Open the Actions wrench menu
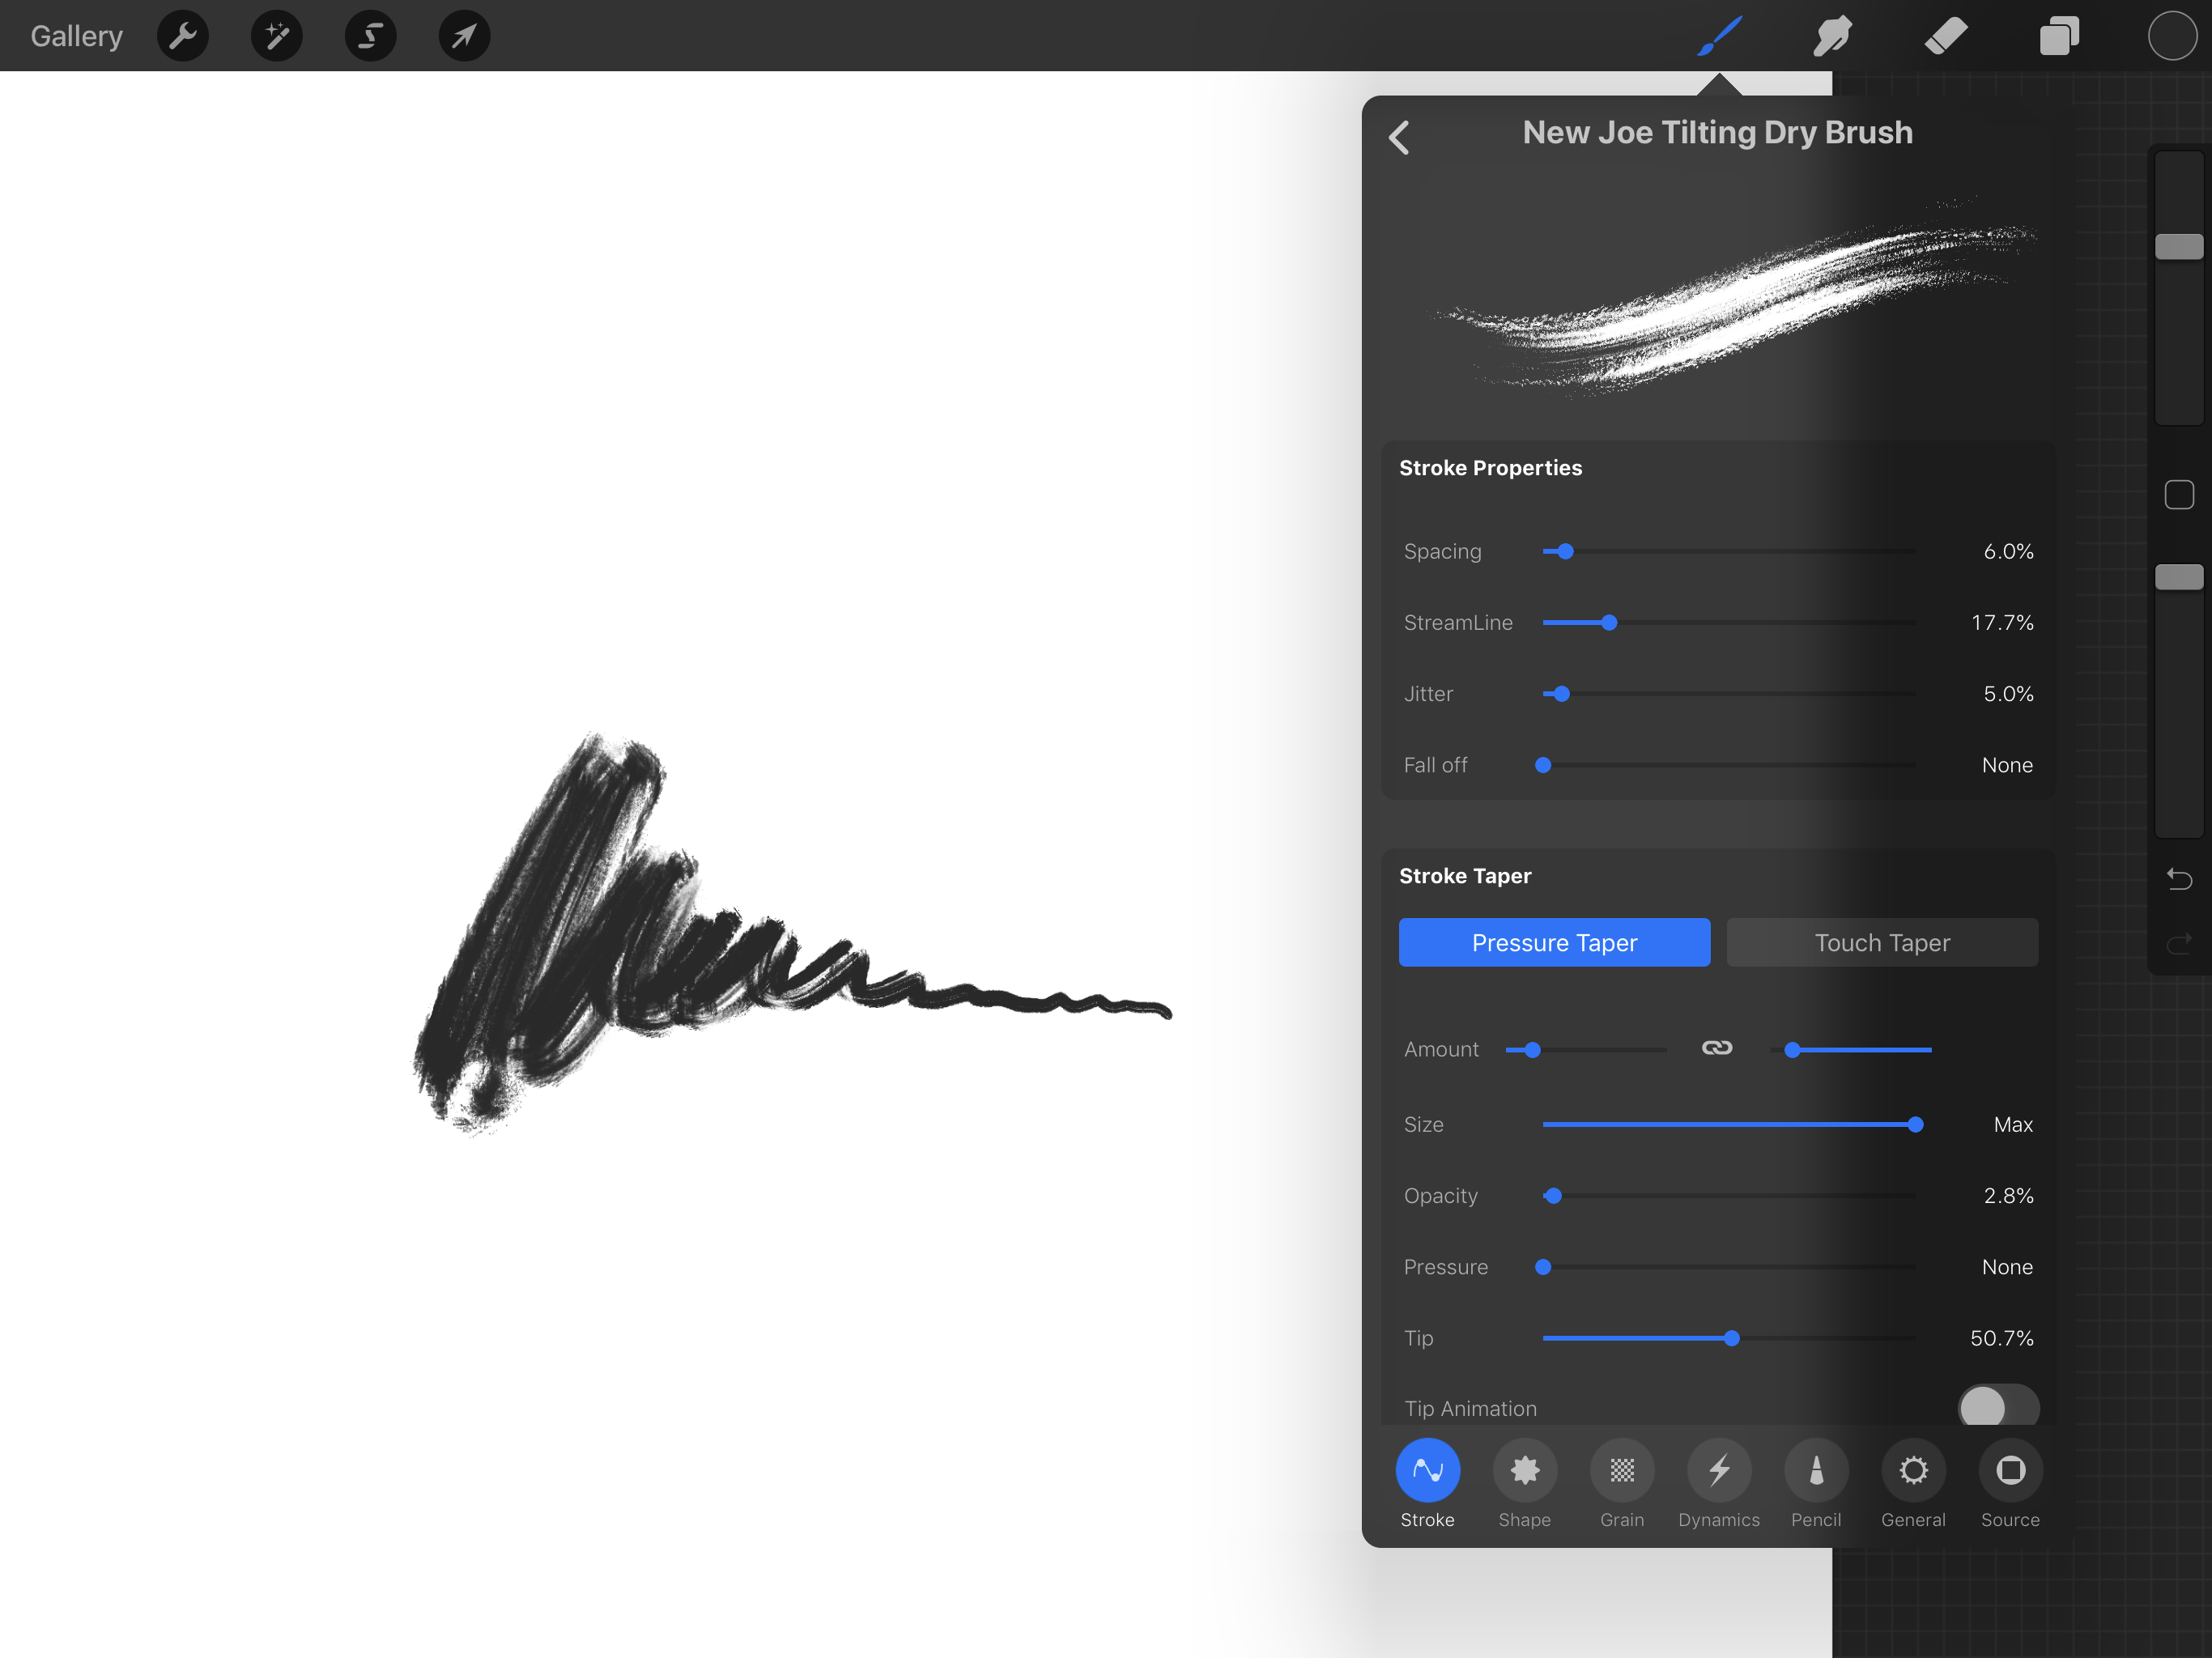Screen dimensions: 2212x1658 pyautogui.click(x=183, y=36)
